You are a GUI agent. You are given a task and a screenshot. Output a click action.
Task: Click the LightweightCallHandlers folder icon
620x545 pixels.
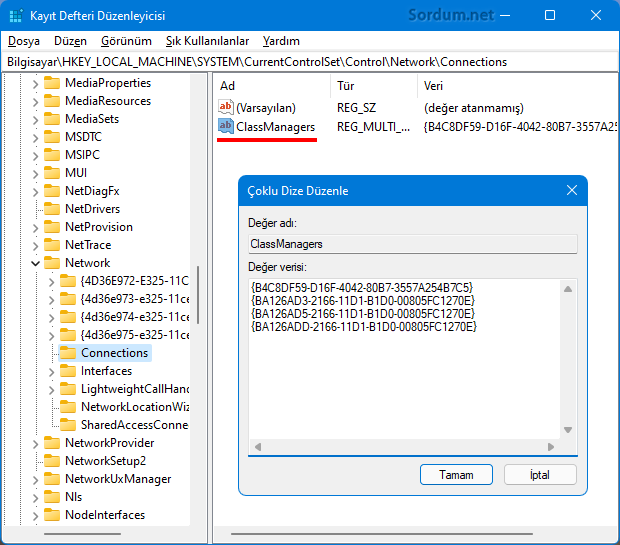pyautogui.click(x=68, y=389)
